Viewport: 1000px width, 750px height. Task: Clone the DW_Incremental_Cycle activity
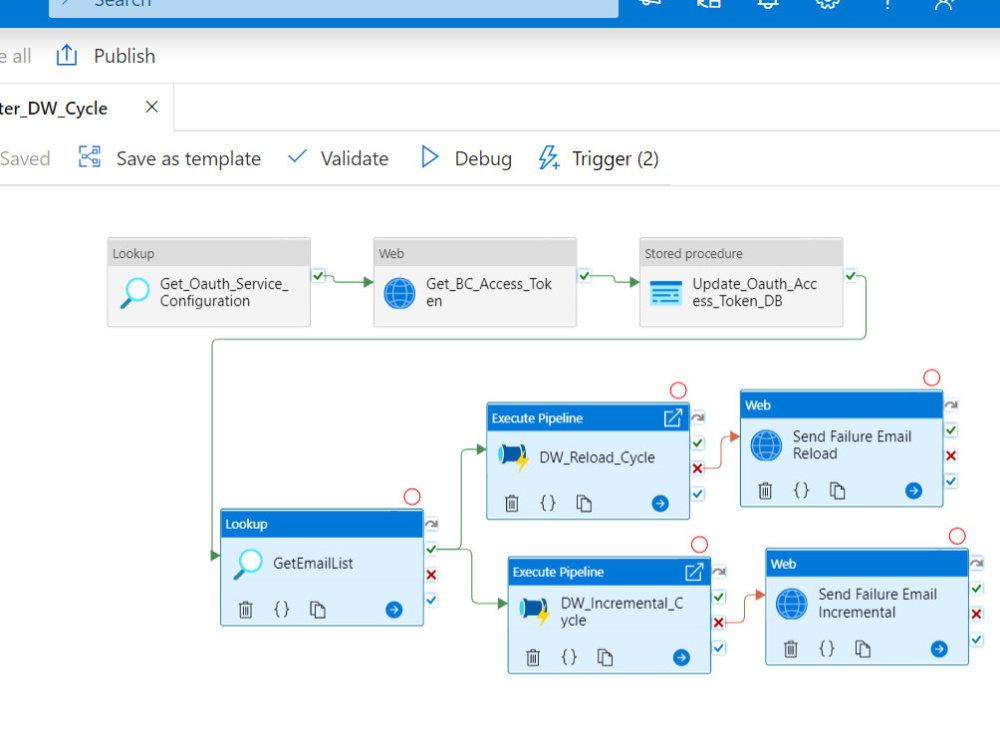coord(605,657)
